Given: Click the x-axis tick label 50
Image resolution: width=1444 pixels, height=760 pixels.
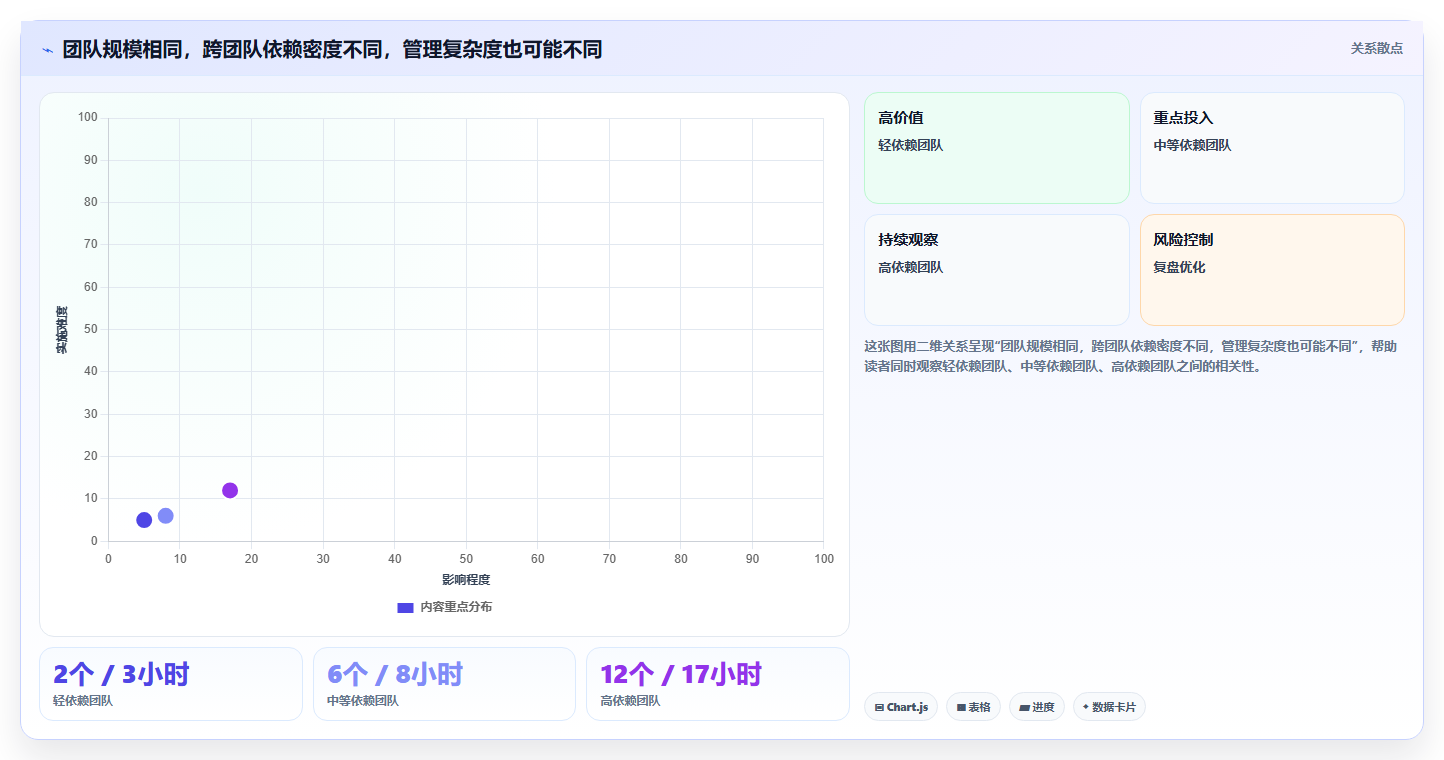Looking at the screenshot, I should (466, 559).
